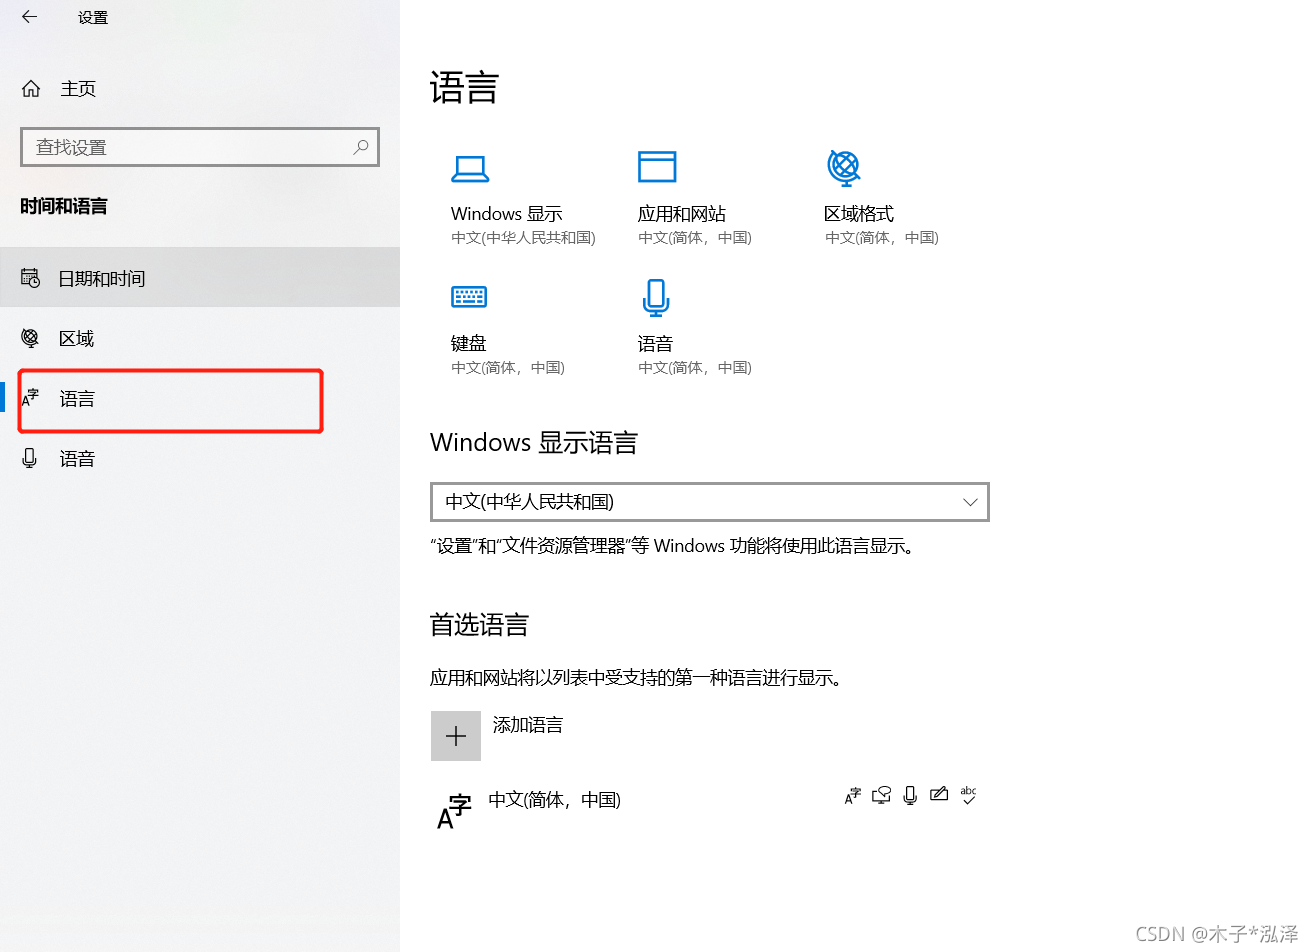
Task: Click the back arrow in Settings
Action: 29,17
